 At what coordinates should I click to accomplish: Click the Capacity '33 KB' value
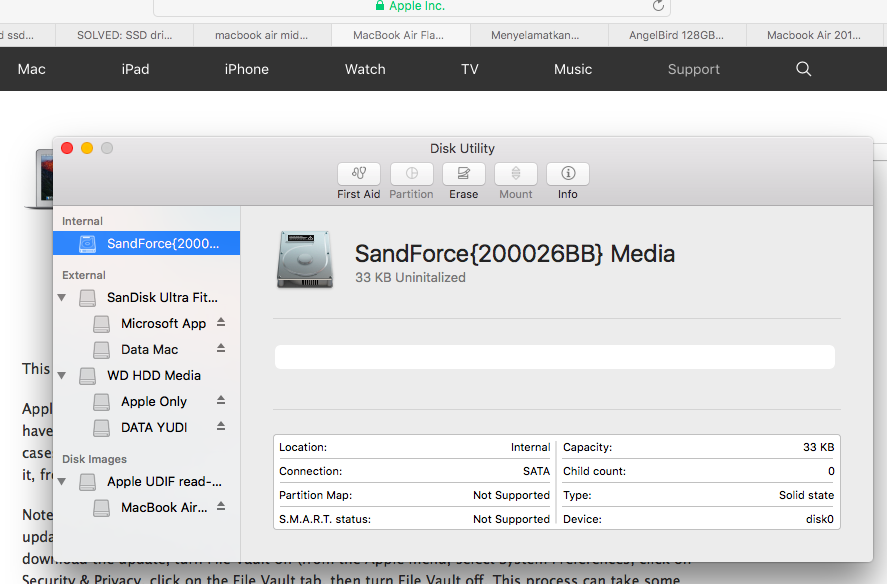(819, 447)
